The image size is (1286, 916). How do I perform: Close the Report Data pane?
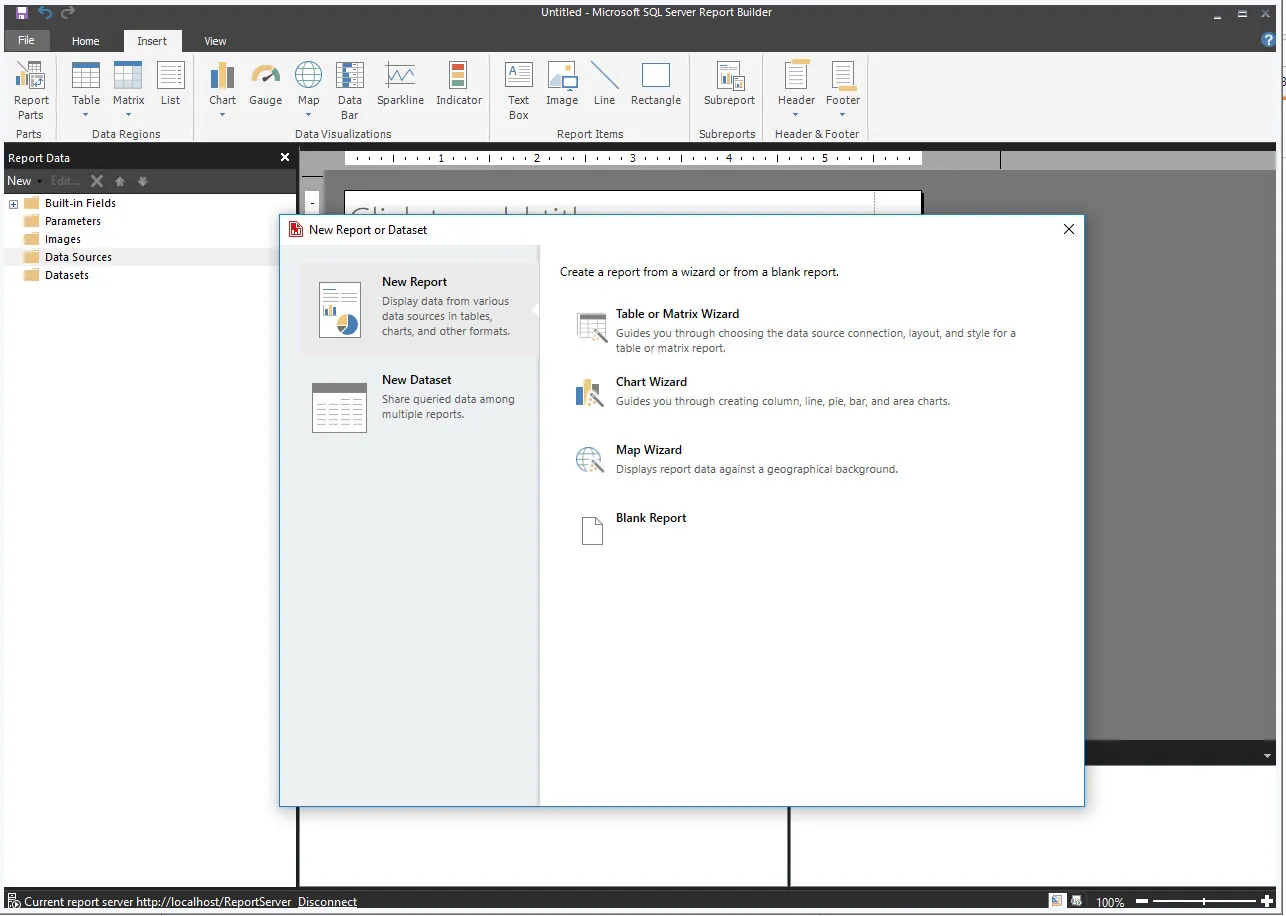click(285, 157)
